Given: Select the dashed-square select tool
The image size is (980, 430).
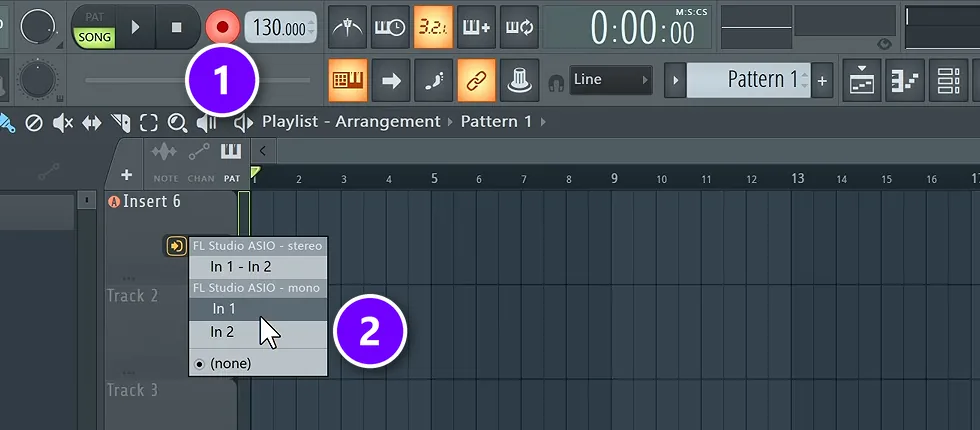Looking at the screenshot, I should [x=149, y=122].
